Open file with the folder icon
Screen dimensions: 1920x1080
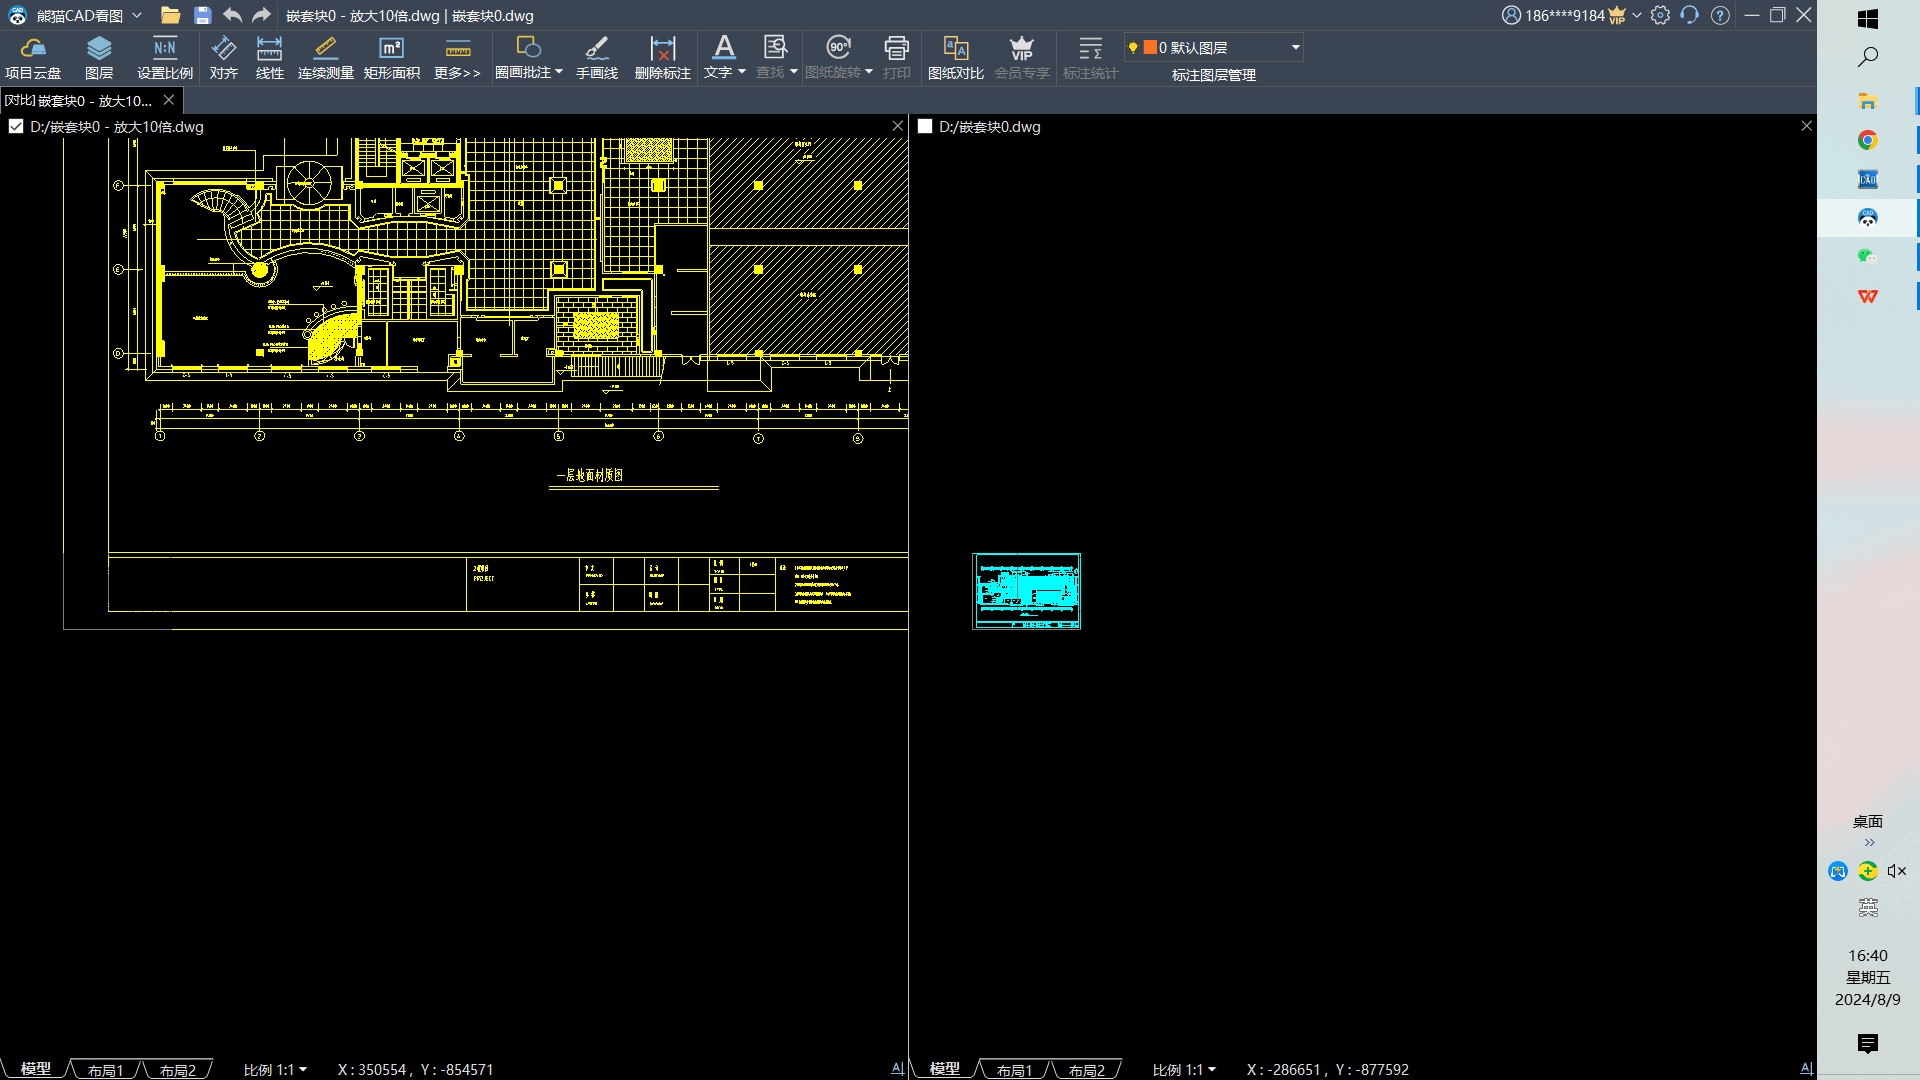[x=170, y=15]
